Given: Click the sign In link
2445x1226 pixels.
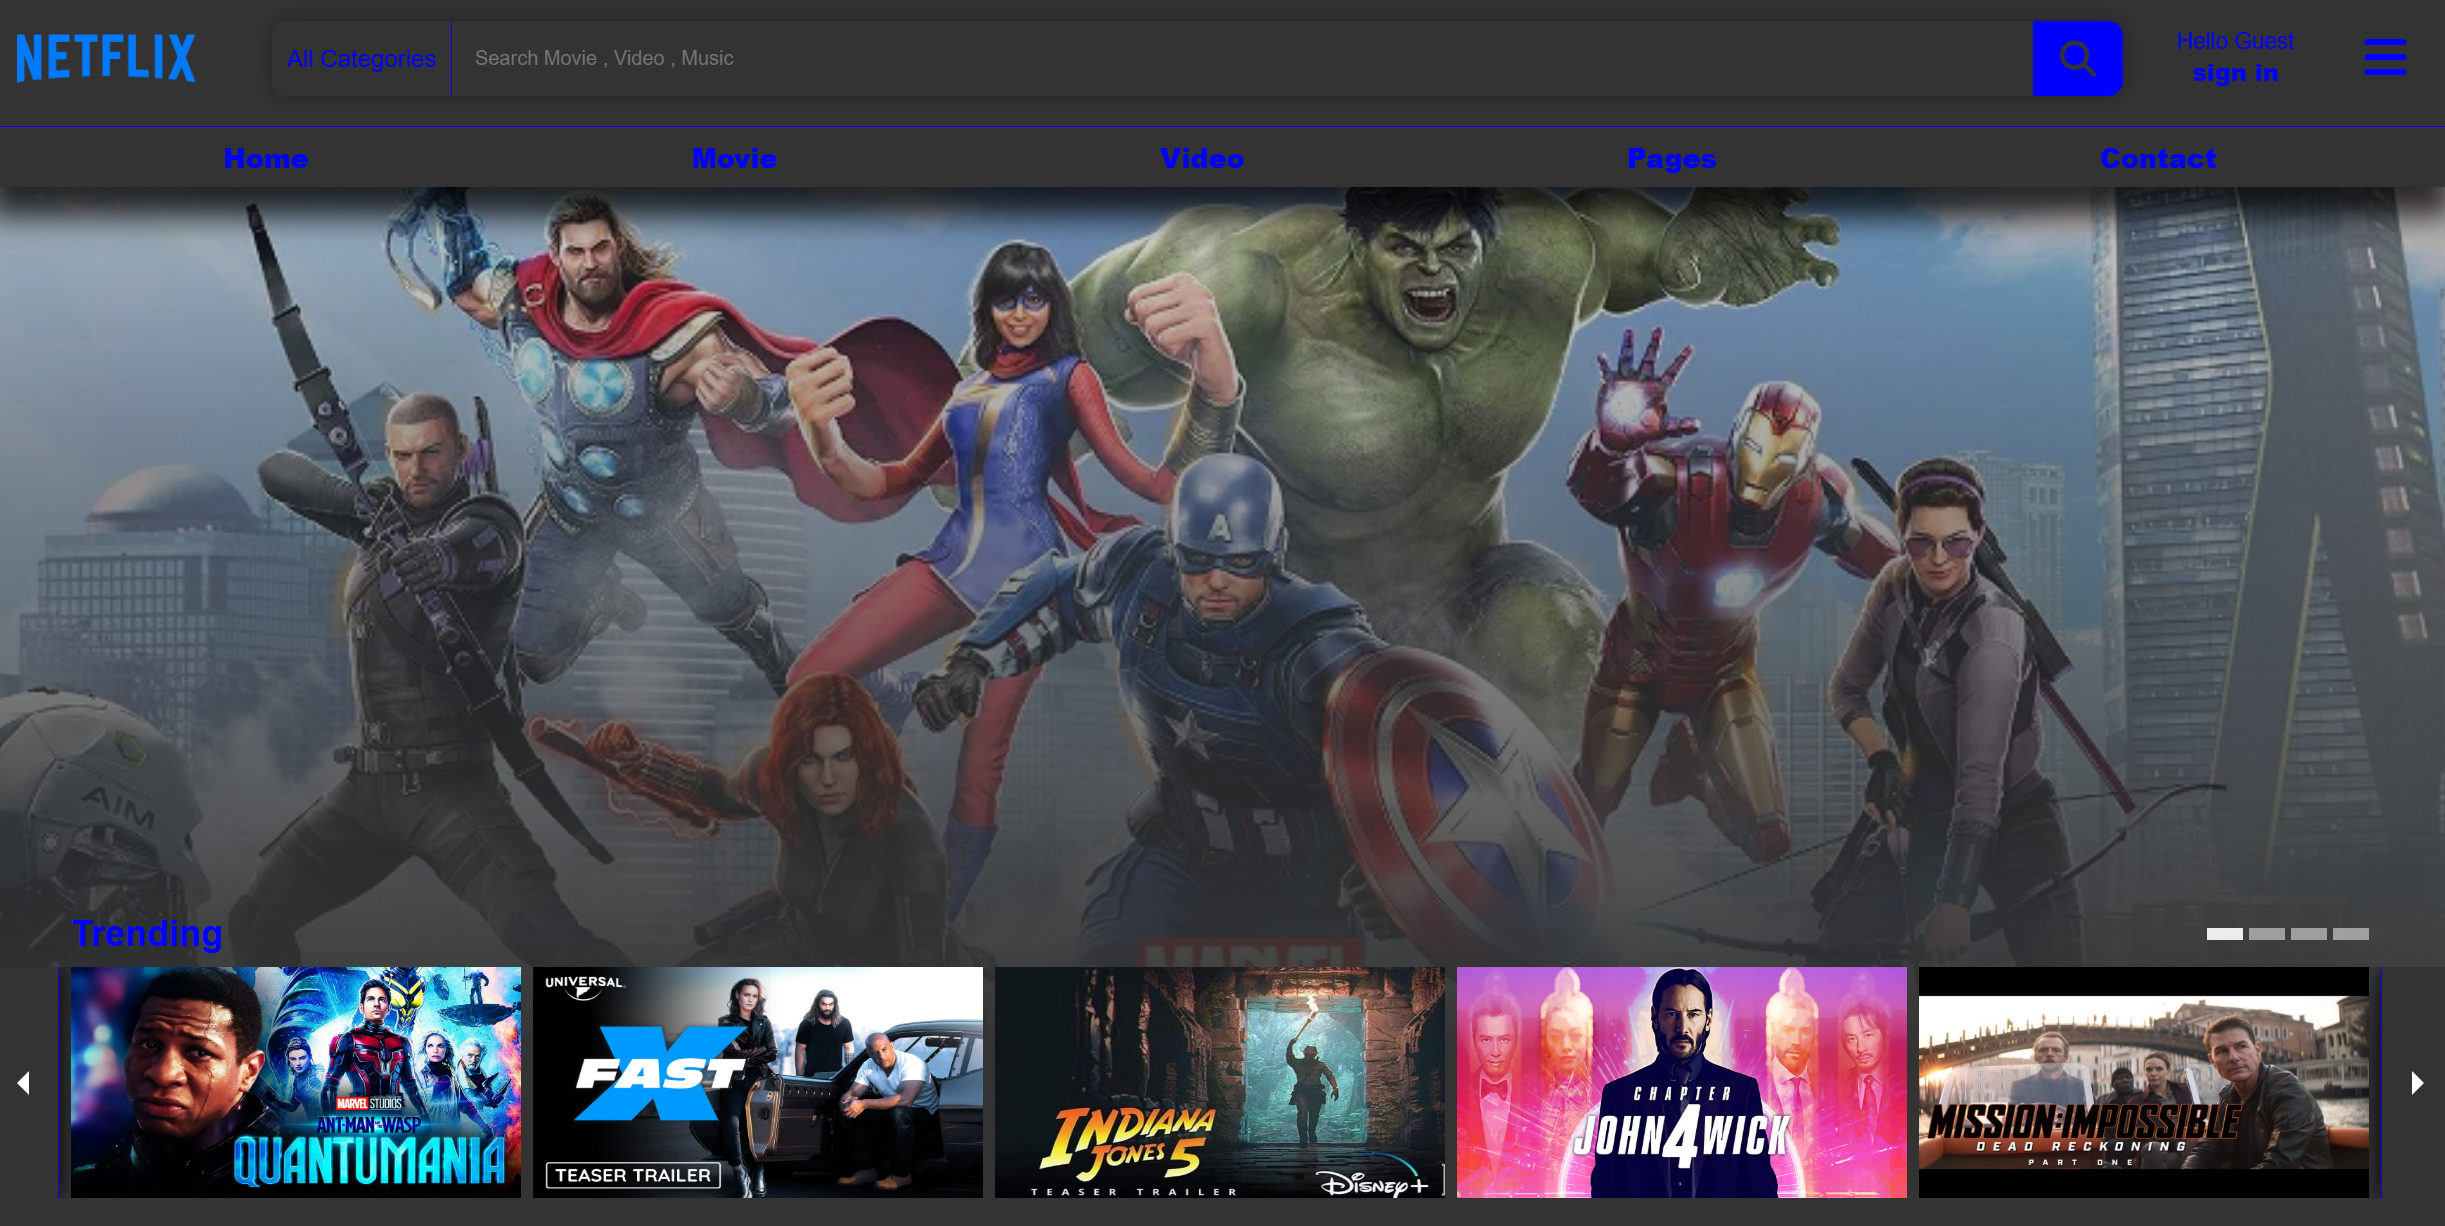Looking at the screenshot, I should point(2235,73).
